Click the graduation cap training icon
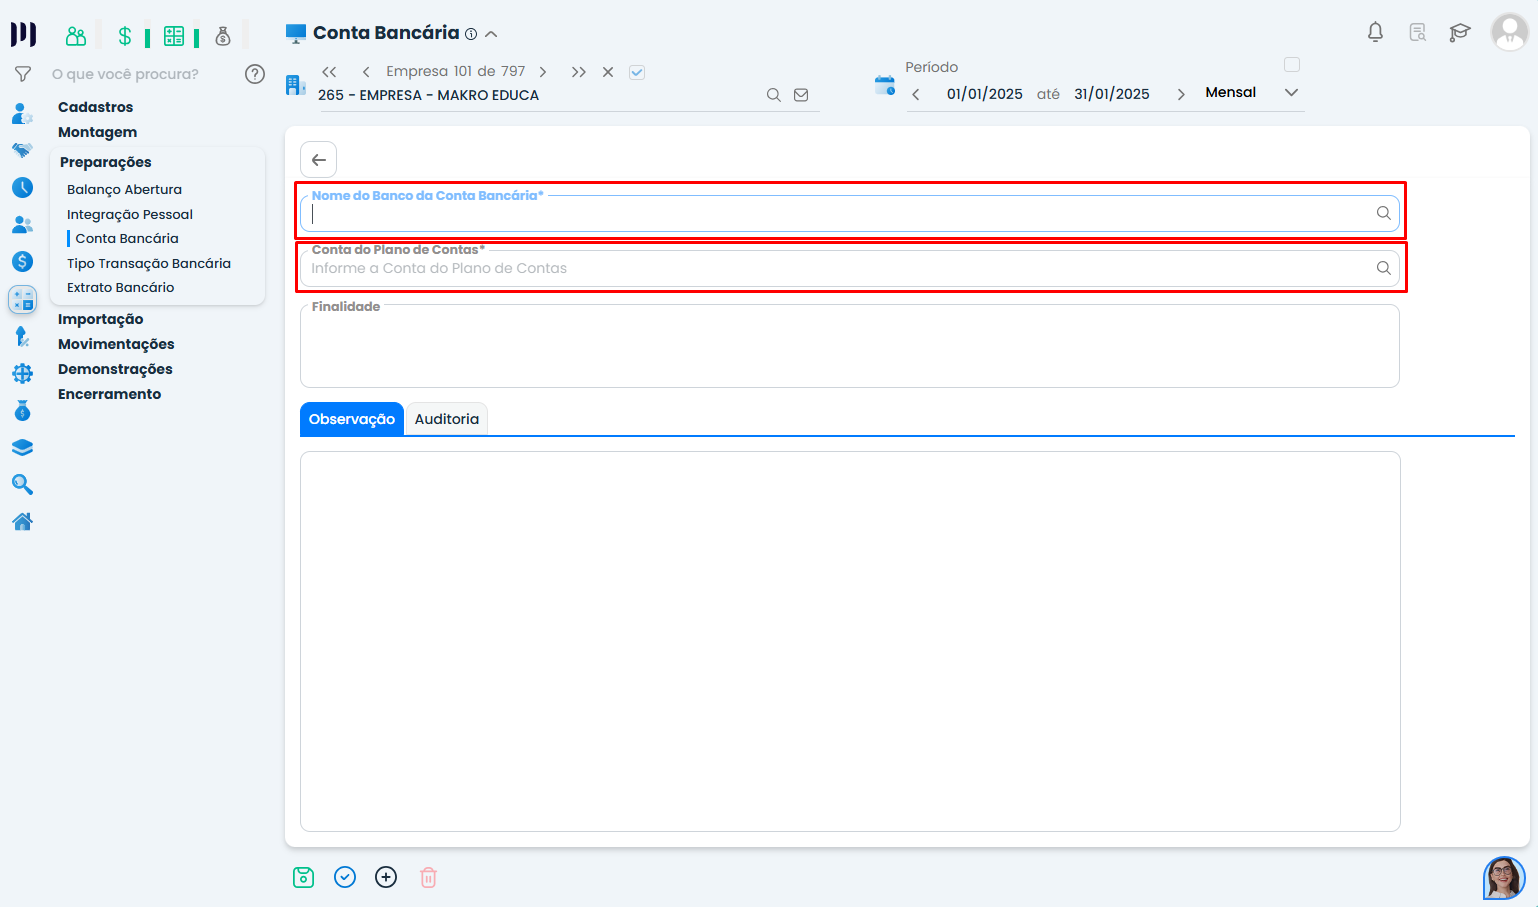Viewport: 1538px width, 907px height. (x=1459, y=32)
